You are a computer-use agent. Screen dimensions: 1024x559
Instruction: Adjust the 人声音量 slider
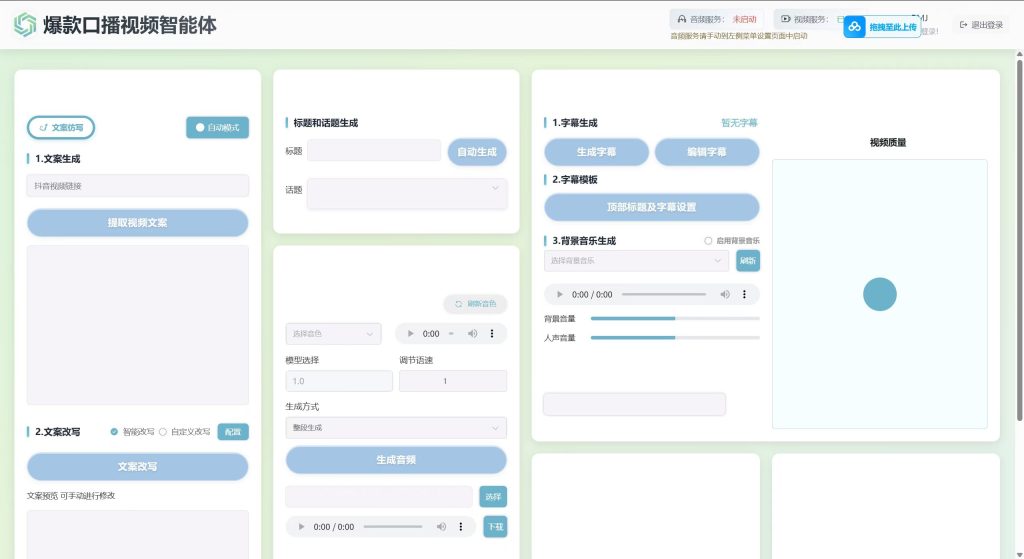pyautogui.click(x=675, y=338)
